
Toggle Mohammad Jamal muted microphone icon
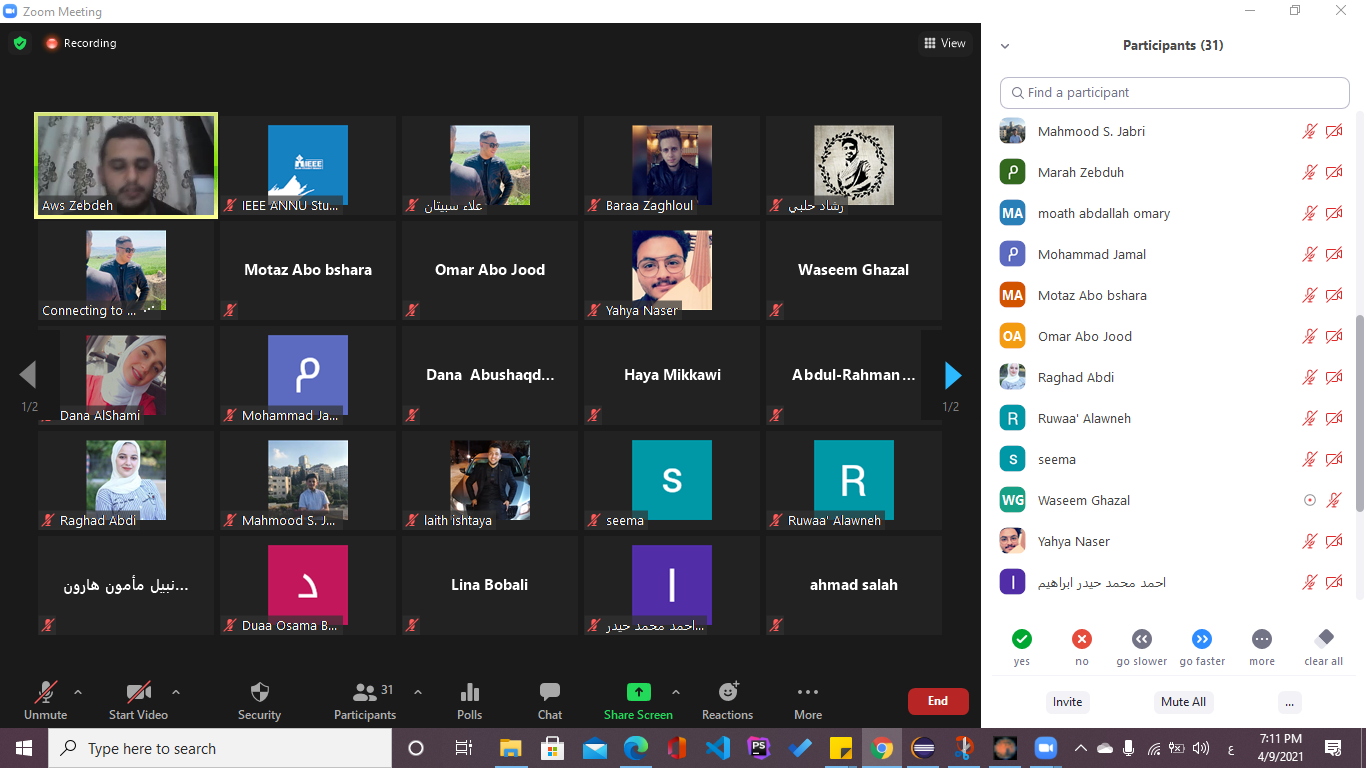[1310, 254]
